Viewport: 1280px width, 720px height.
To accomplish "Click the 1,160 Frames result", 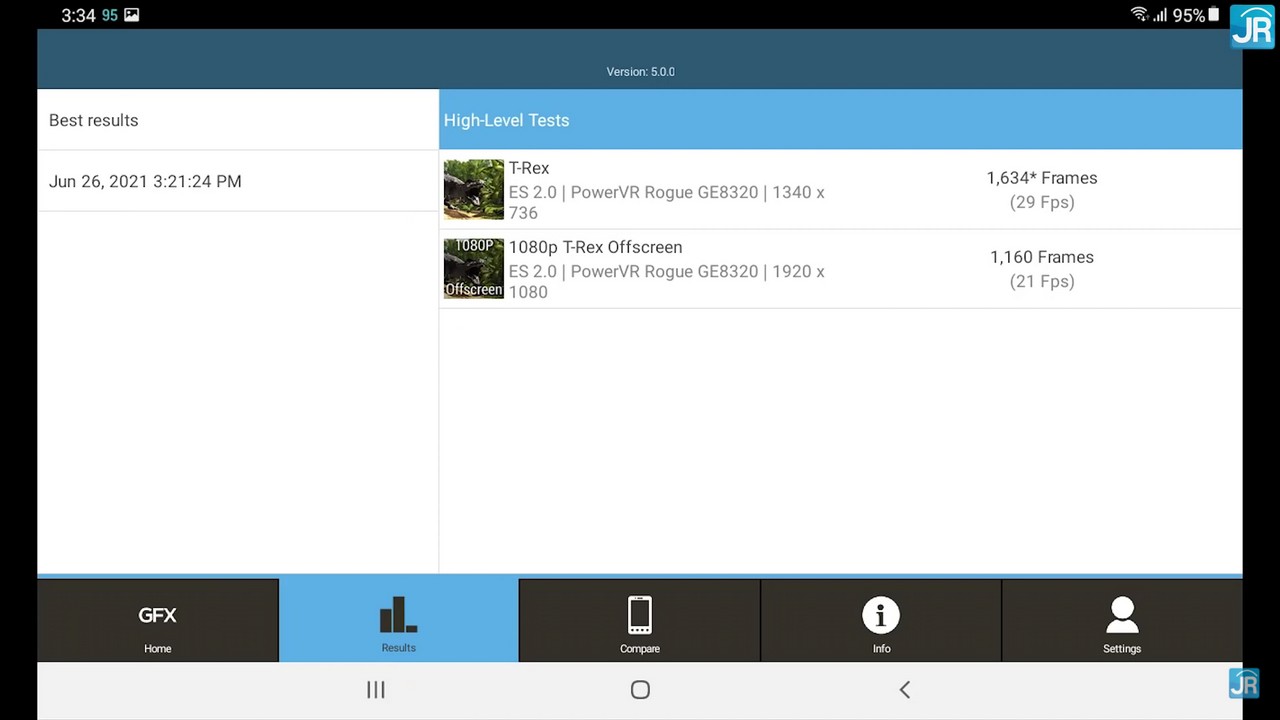I will (x=1042, y=257).
